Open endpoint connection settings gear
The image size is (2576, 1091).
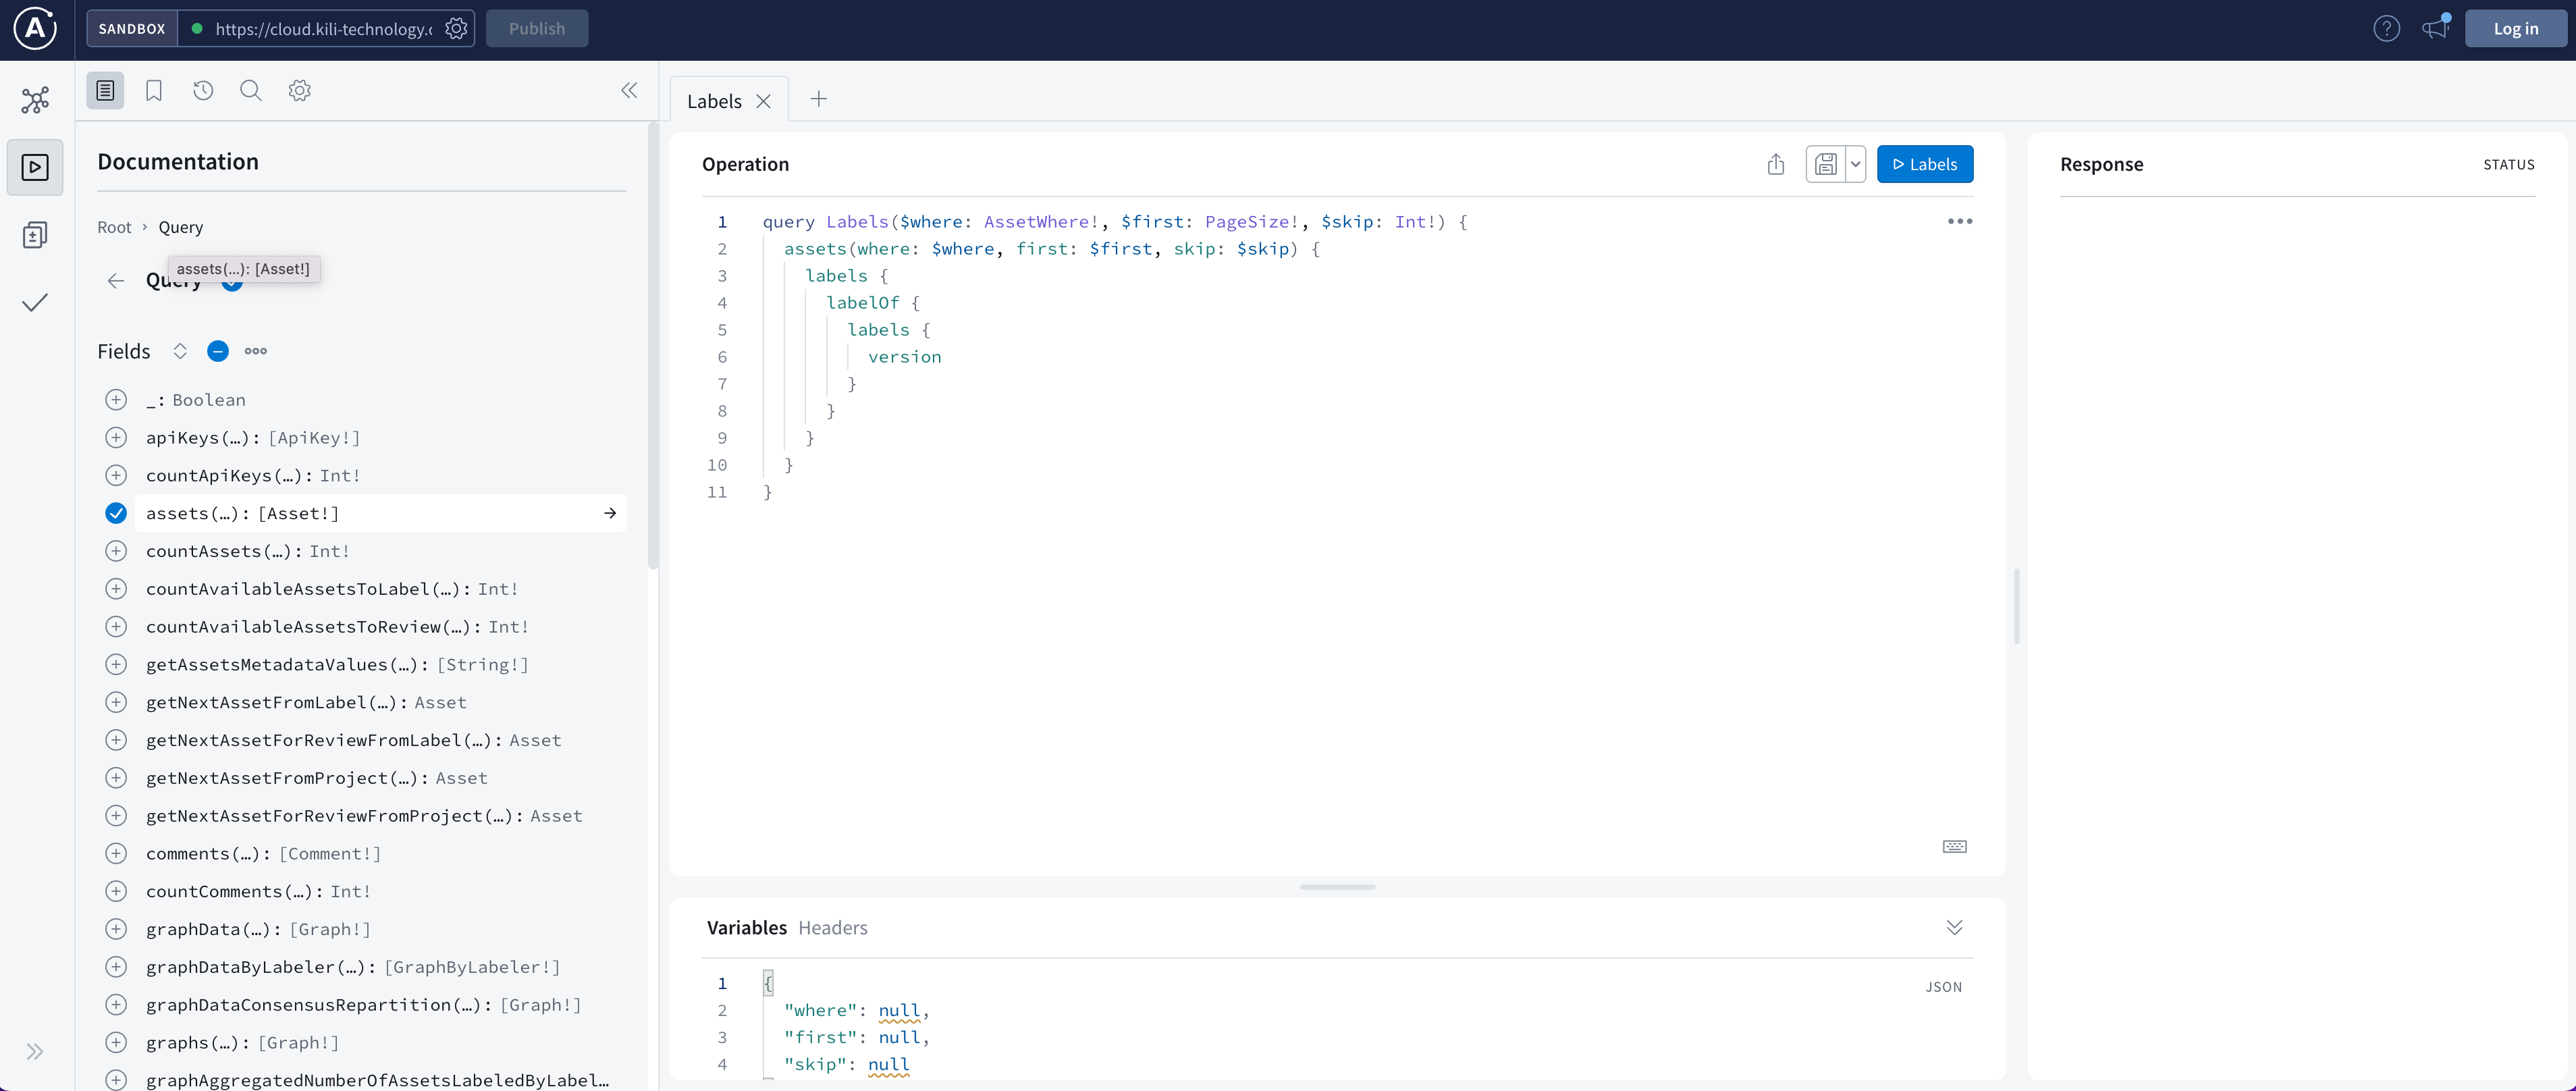(x=456, y=29)
